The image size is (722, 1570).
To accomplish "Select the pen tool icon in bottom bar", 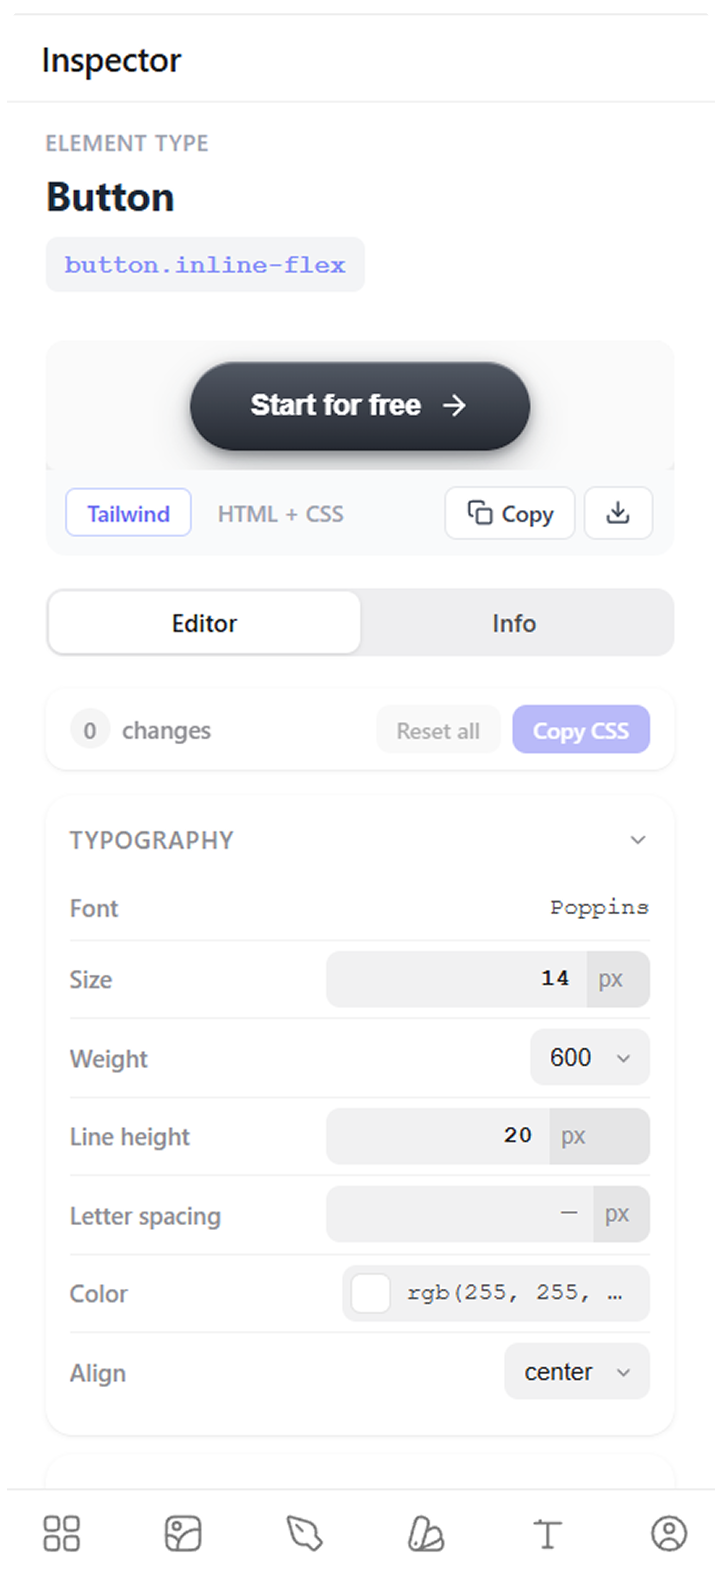I will point(304,1533).
